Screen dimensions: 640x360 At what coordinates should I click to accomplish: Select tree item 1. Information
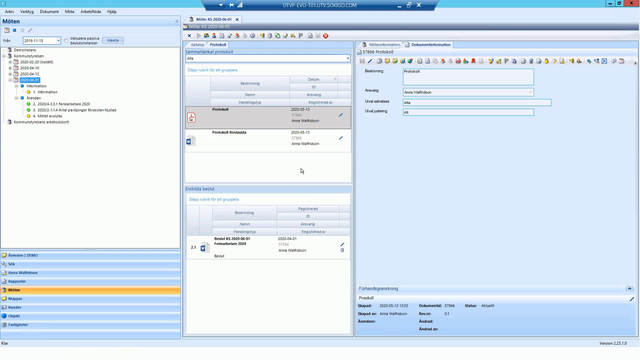[x=45, y=92]
